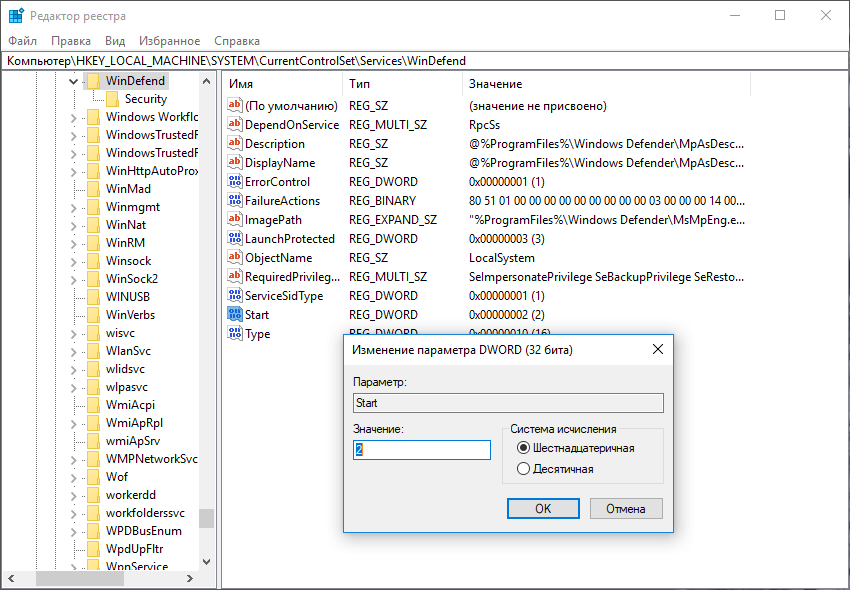Click the RpcSs value data

click(x=484, y=125)
